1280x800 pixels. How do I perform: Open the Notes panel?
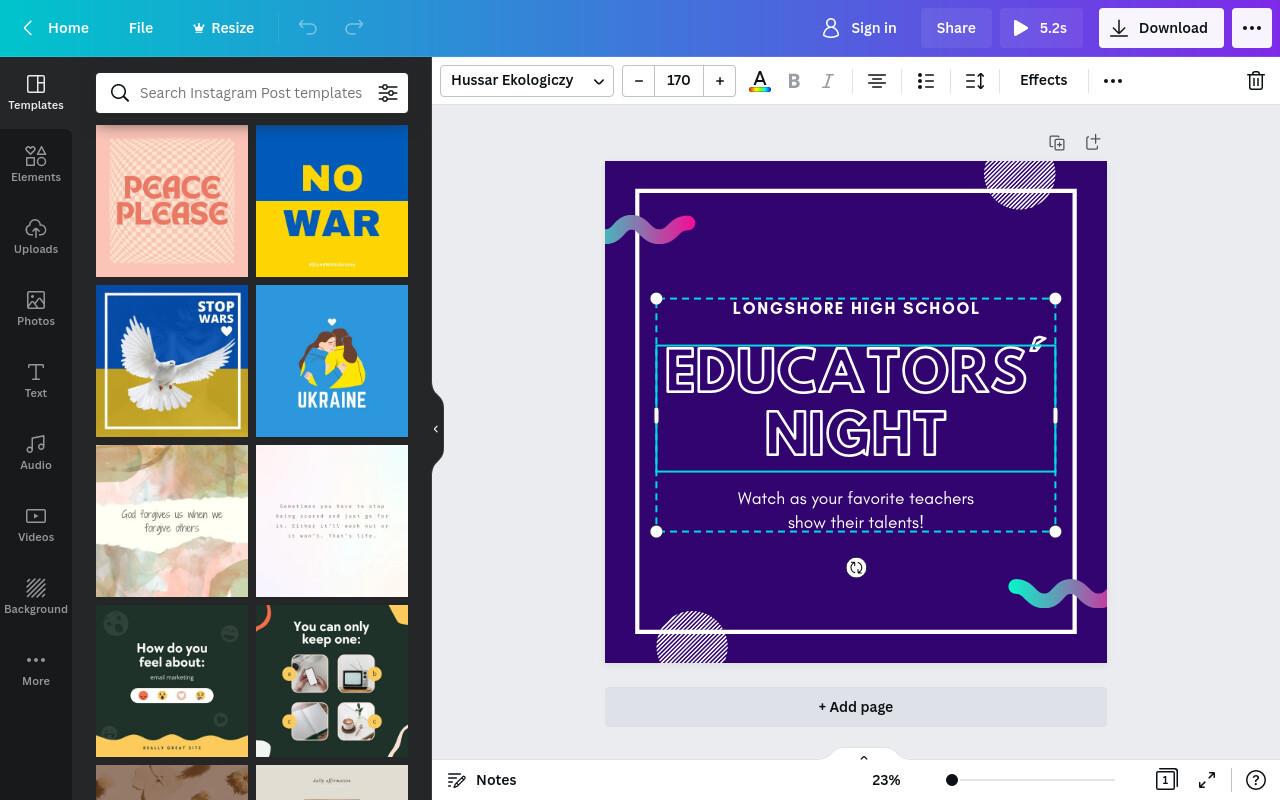(482, 780)
